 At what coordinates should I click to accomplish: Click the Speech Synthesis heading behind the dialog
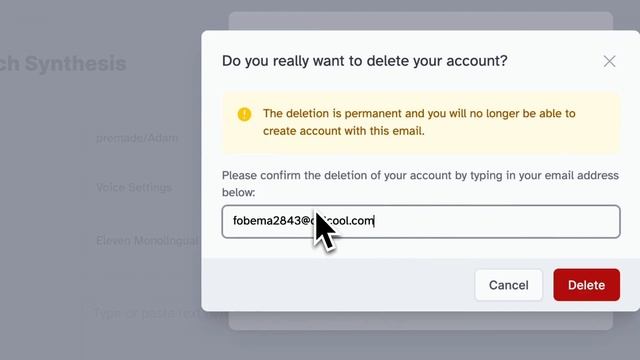coord(63,64)
